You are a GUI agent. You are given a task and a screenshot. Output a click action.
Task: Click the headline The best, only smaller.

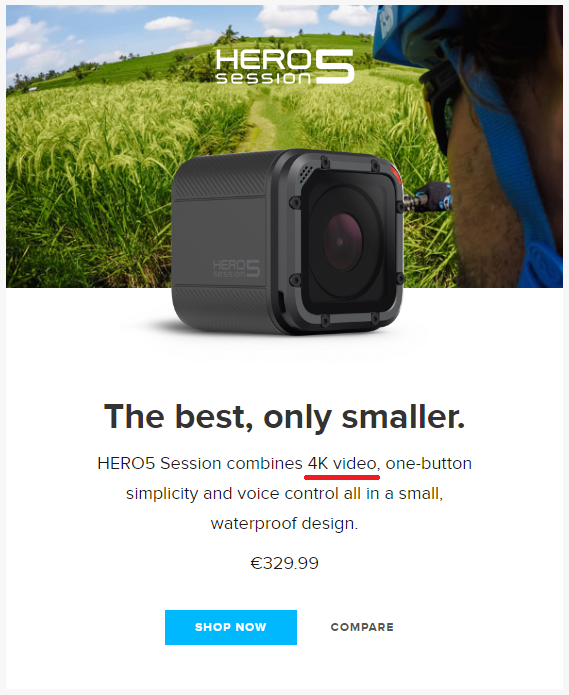point(284,417)
